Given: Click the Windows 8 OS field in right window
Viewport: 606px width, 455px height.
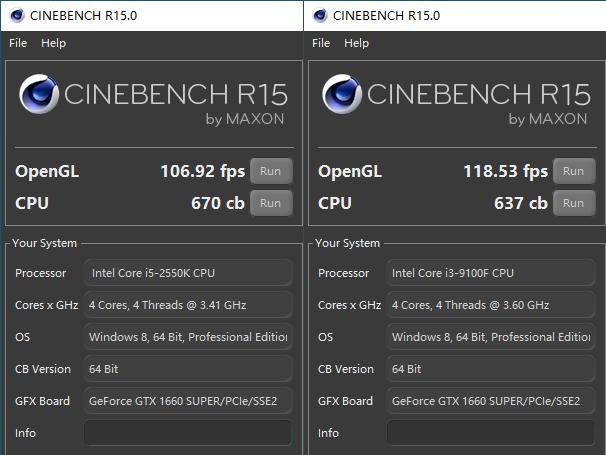Looking at the screenshot, I should (x=491, y=337).
